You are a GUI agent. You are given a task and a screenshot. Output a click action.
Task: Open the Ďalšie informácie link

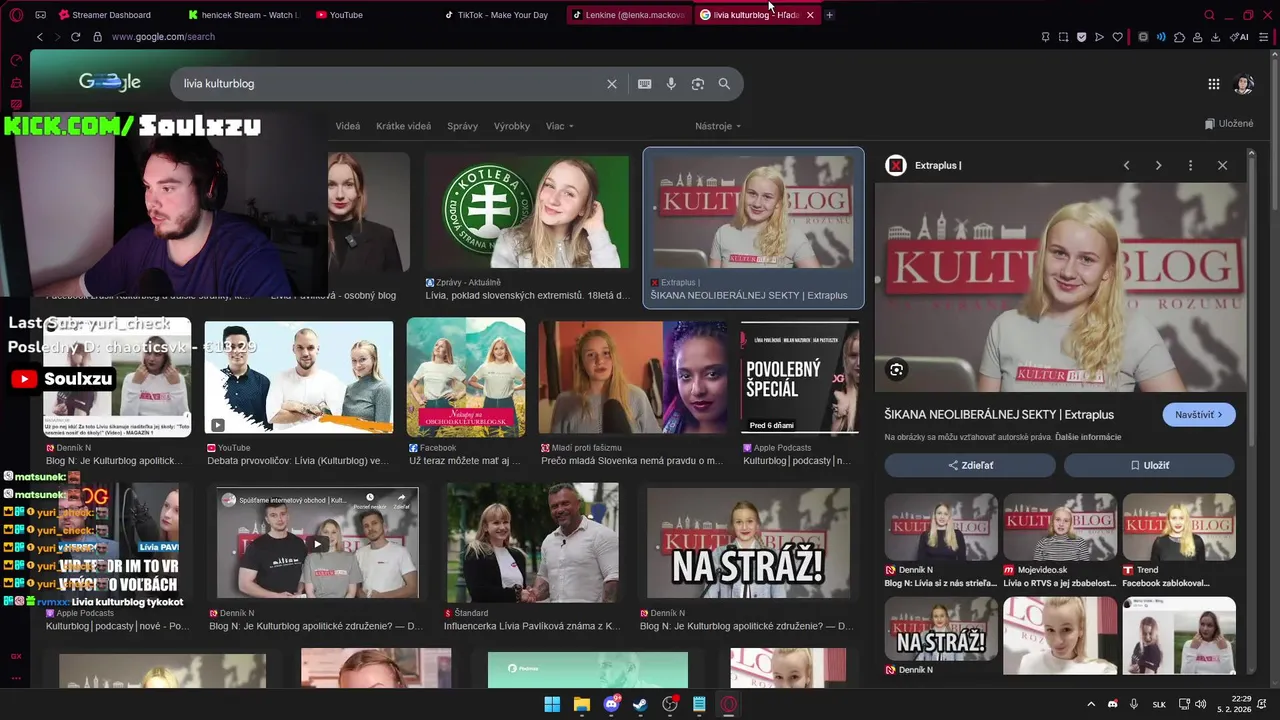1088,437
